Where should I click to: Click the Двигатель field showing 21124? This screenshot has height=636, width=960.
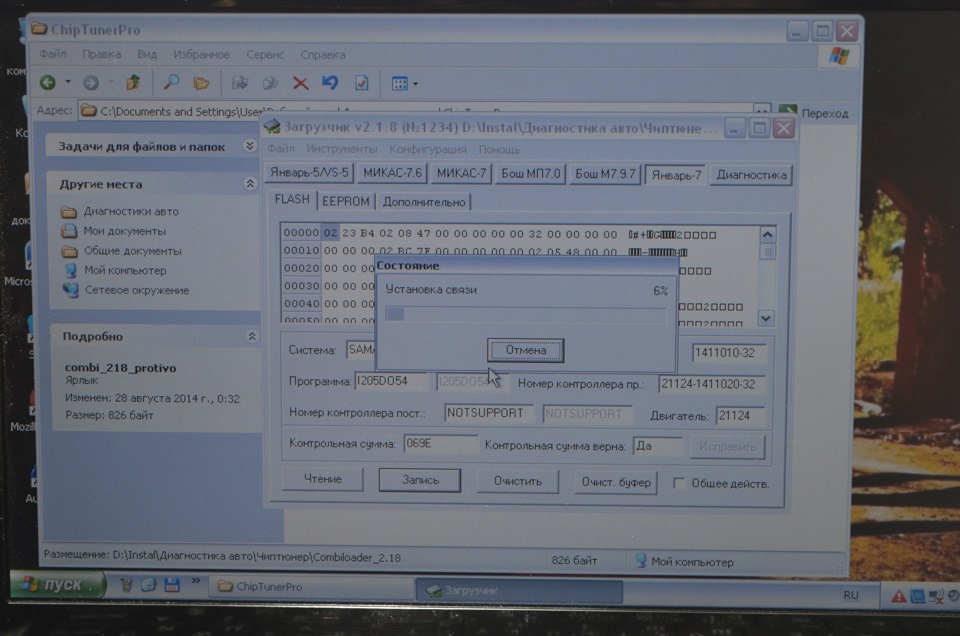pos(740,416)
